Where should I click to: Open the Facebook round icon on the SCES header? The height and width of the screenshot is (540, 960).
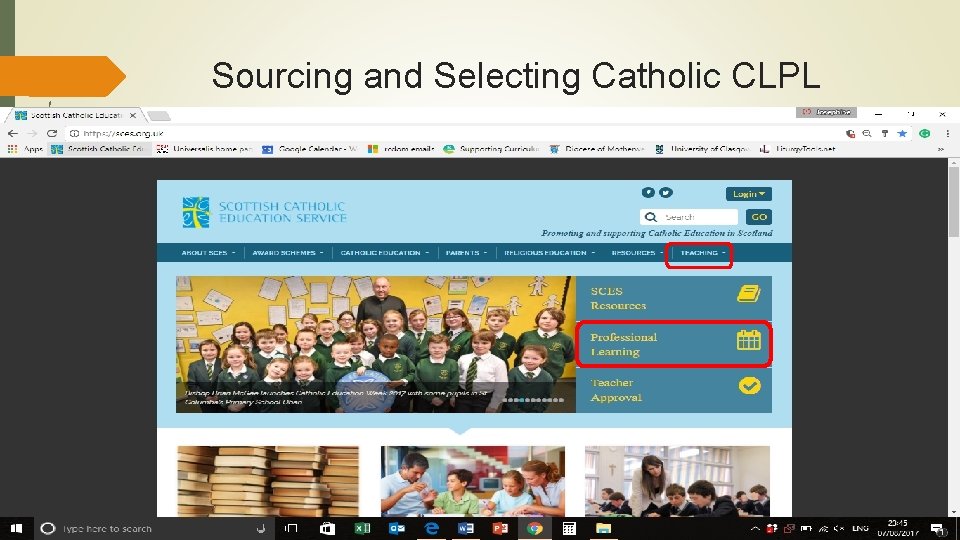coord(648,192)
